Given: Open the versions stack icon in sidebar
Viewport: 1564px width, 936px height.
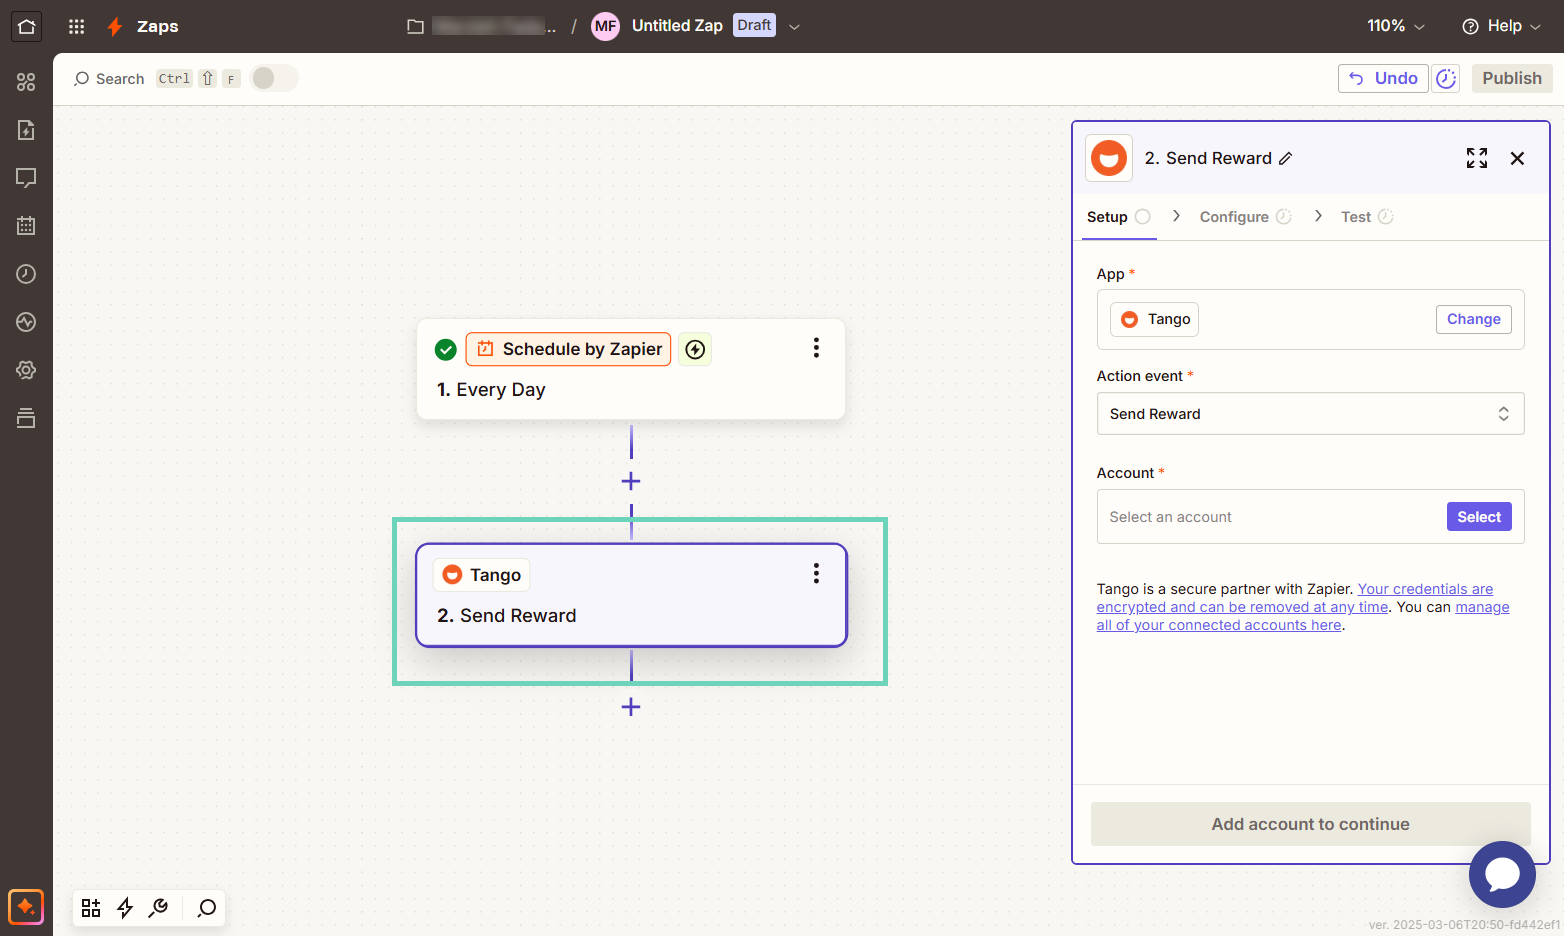Looking at the screenshot, I should tap(26, 418).
